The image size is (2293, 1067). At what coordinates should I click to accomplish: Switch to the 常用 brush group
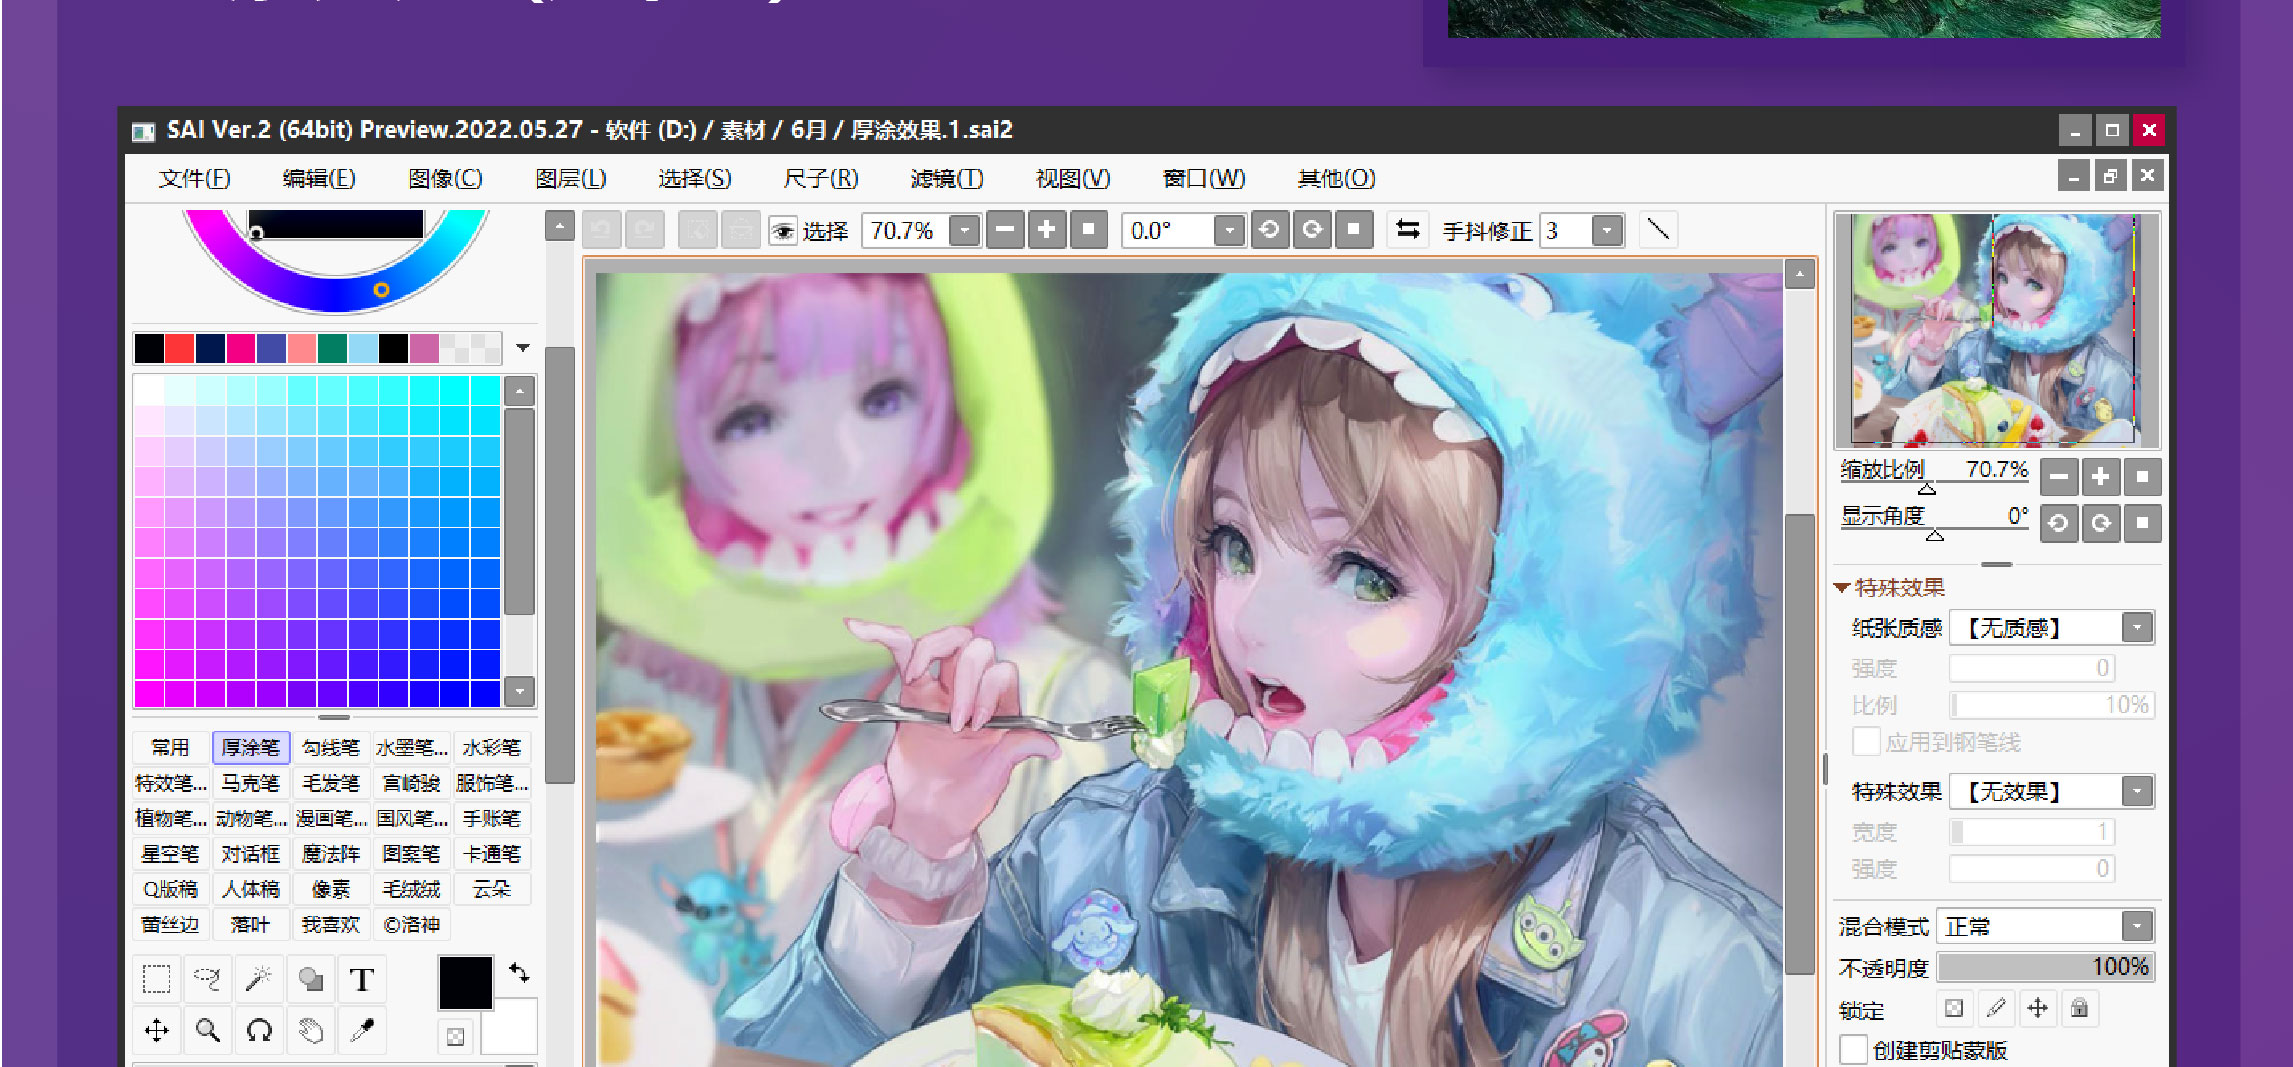[171, 747]
